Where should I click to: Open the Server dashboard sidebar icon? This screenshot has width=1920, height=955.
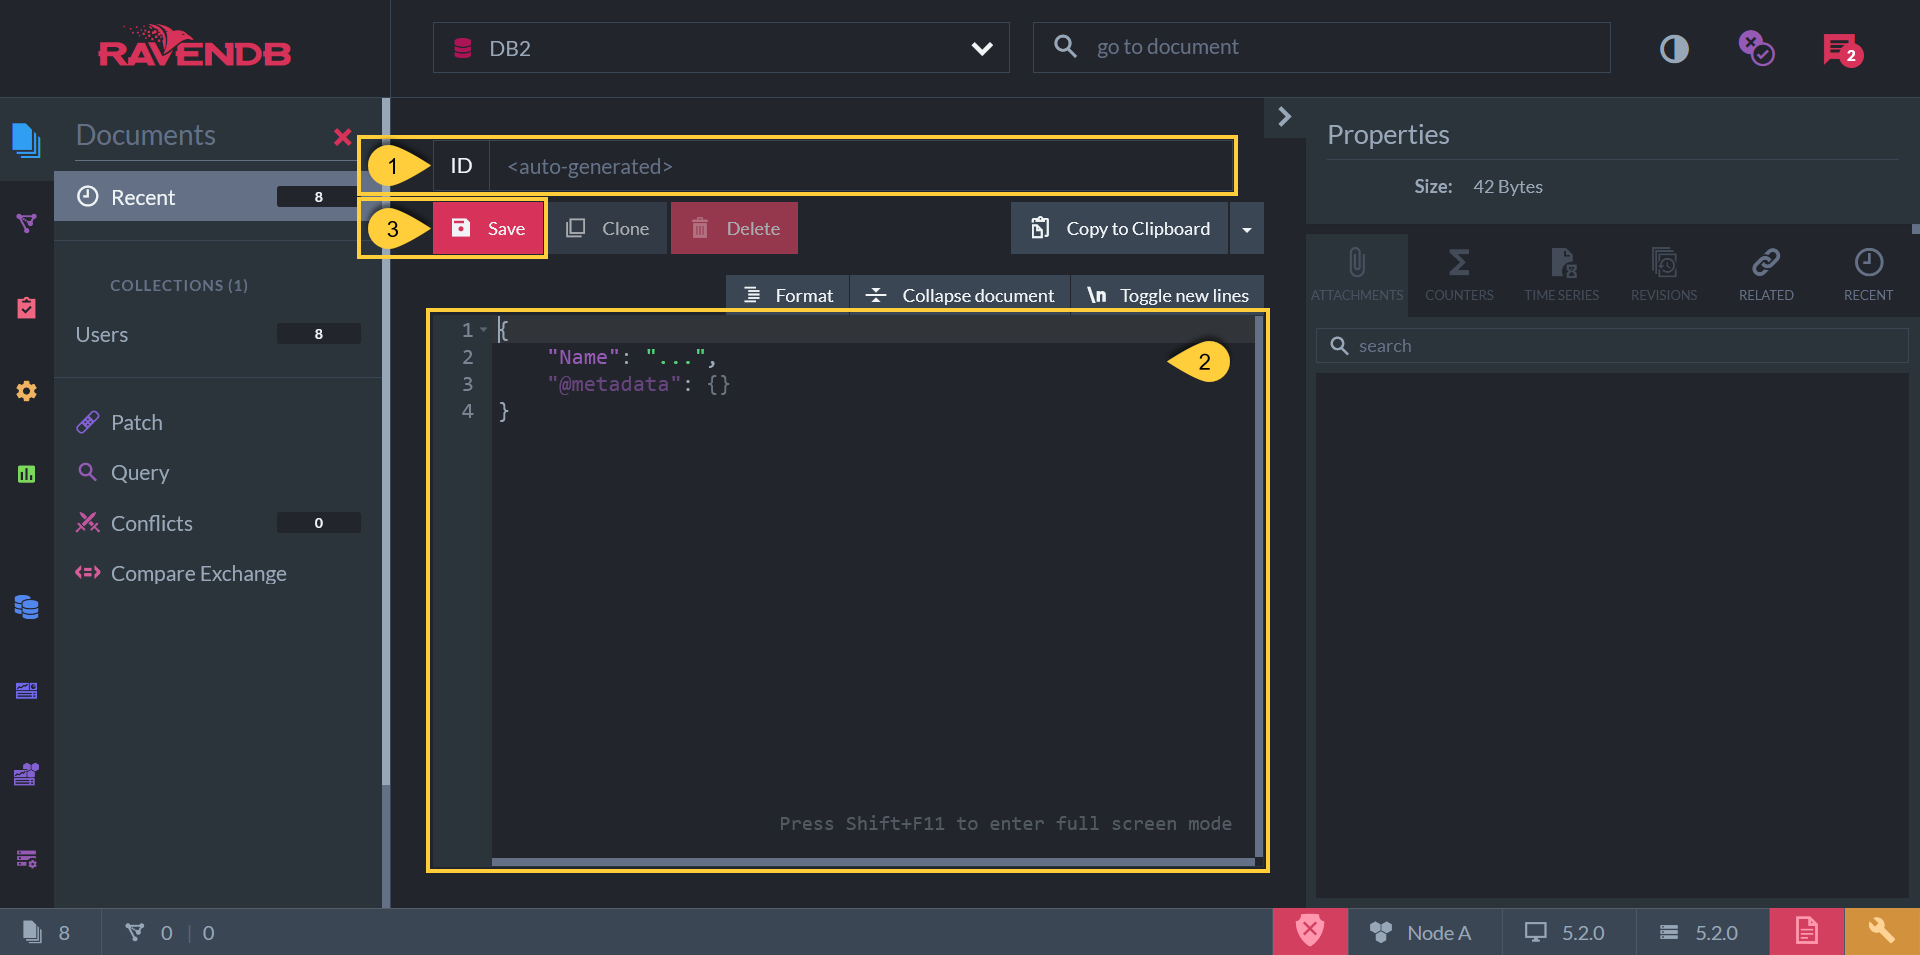click(x=26, y=691)
